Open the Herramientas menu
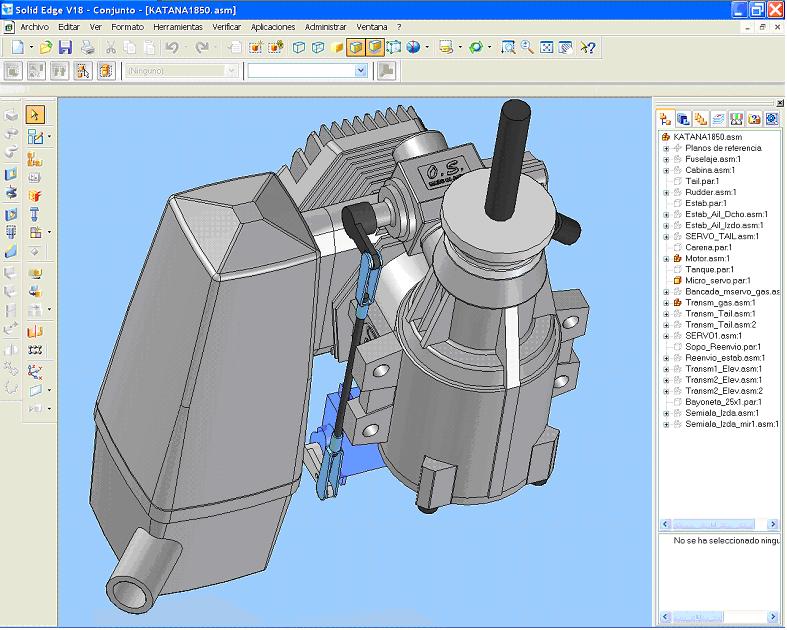The height and width of the screenshot is (630, 787). point(178,27)
